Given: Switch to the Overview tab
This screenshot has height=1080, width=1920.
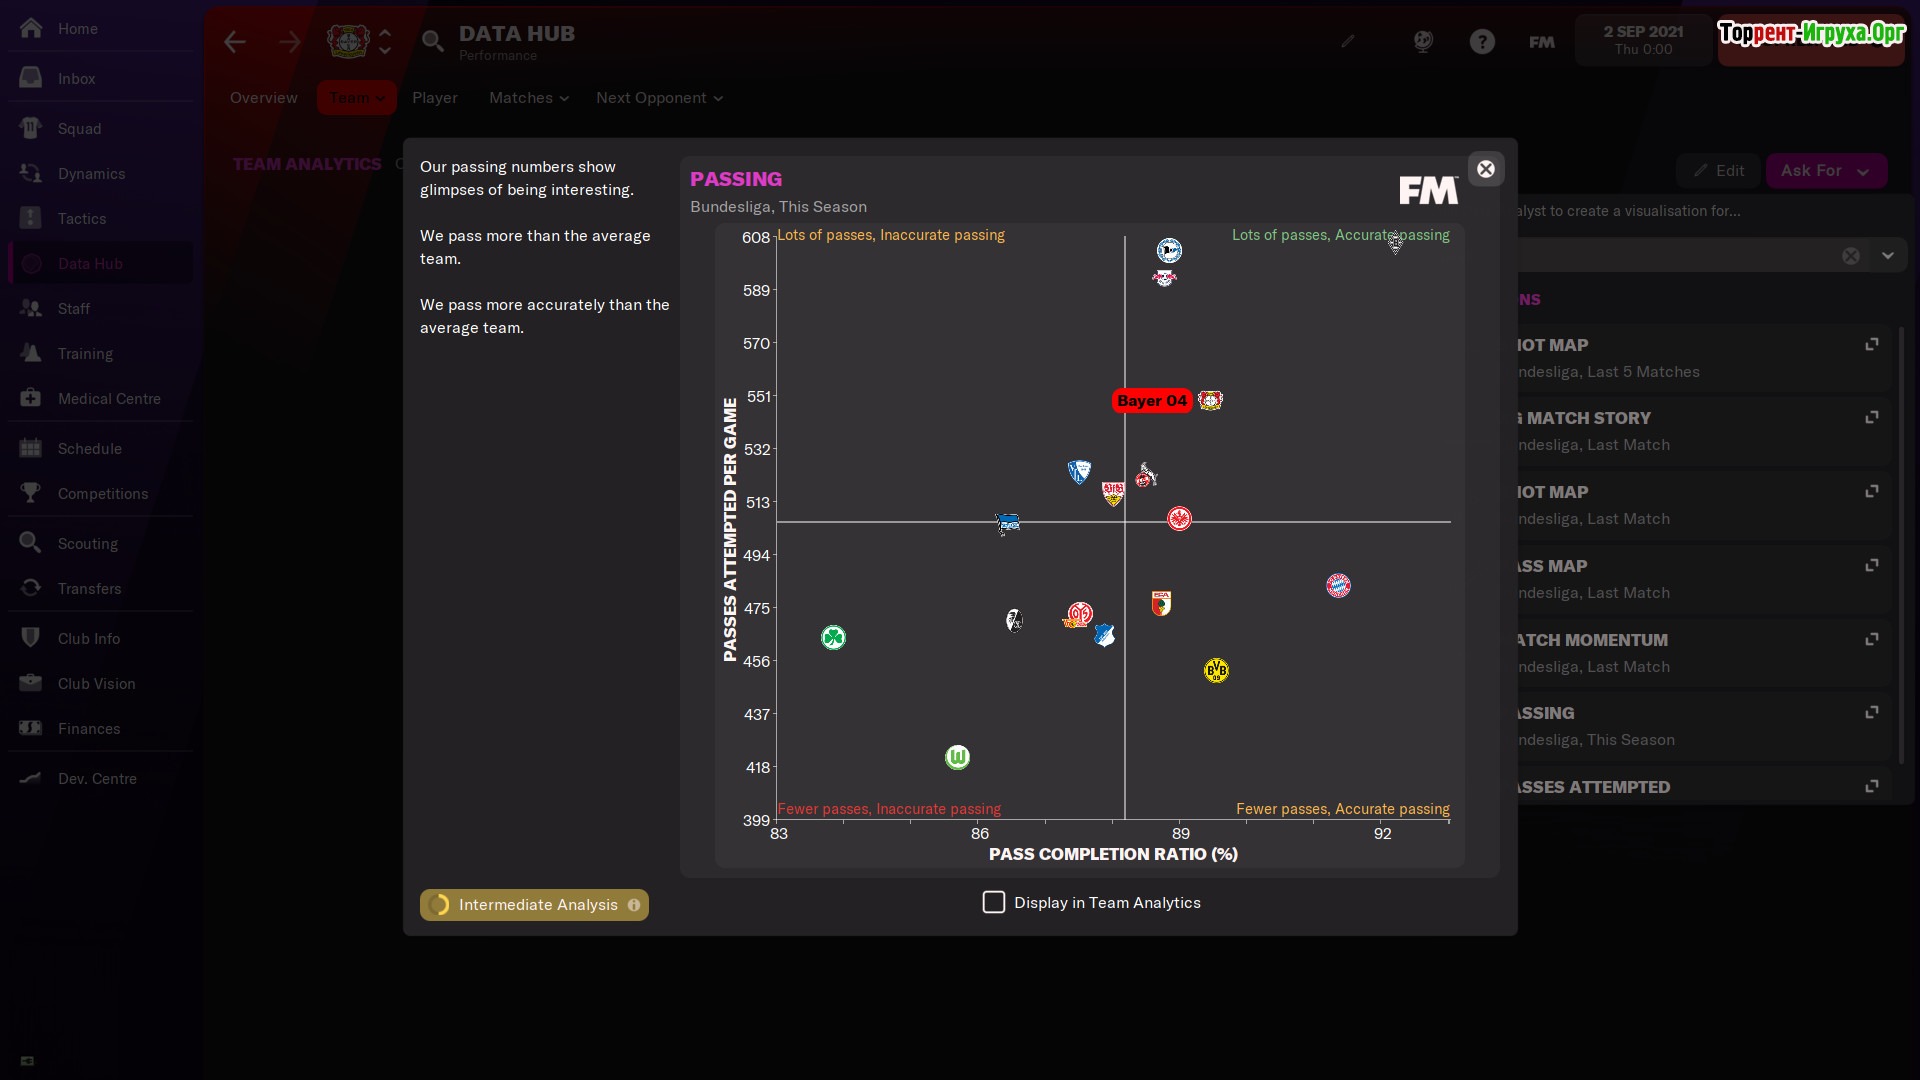Looking at the screenshot, I should coord(263,98).
